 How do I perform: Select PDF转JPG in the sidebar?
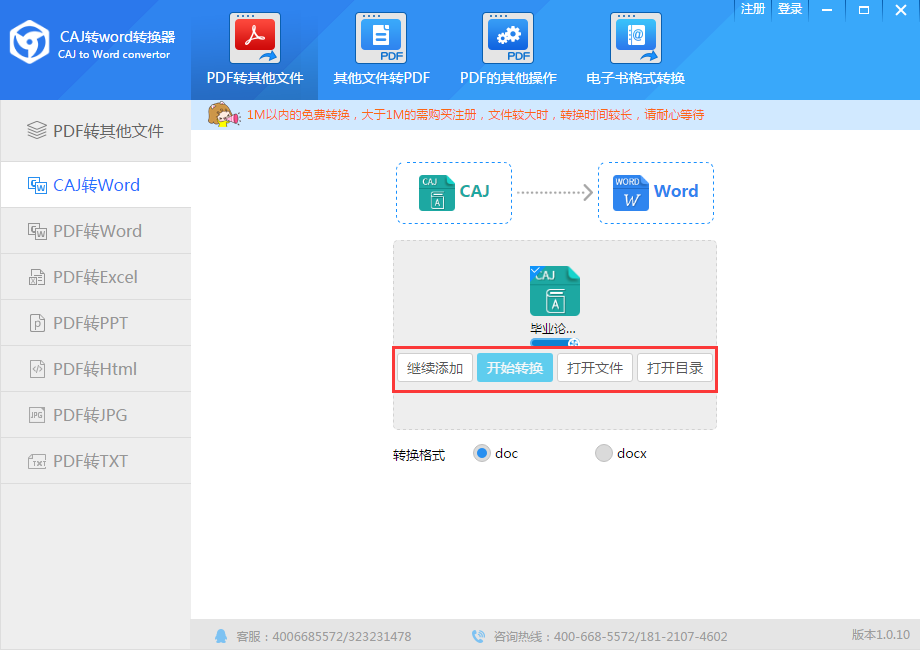point(96,415)
